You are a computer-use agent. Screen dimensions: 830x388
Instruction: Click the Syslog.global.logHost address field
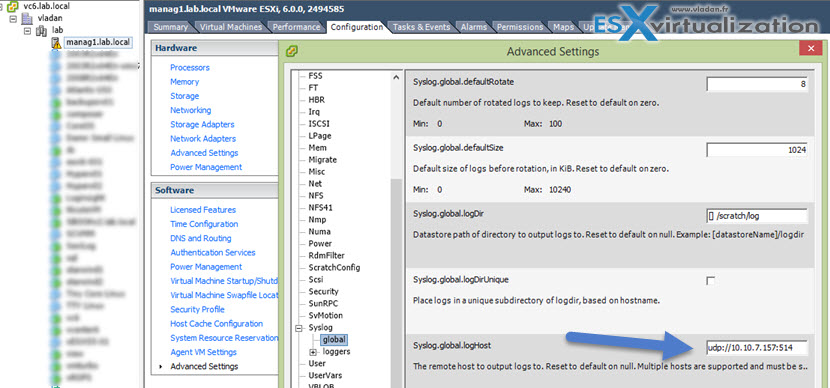click(x=757, y=348)
